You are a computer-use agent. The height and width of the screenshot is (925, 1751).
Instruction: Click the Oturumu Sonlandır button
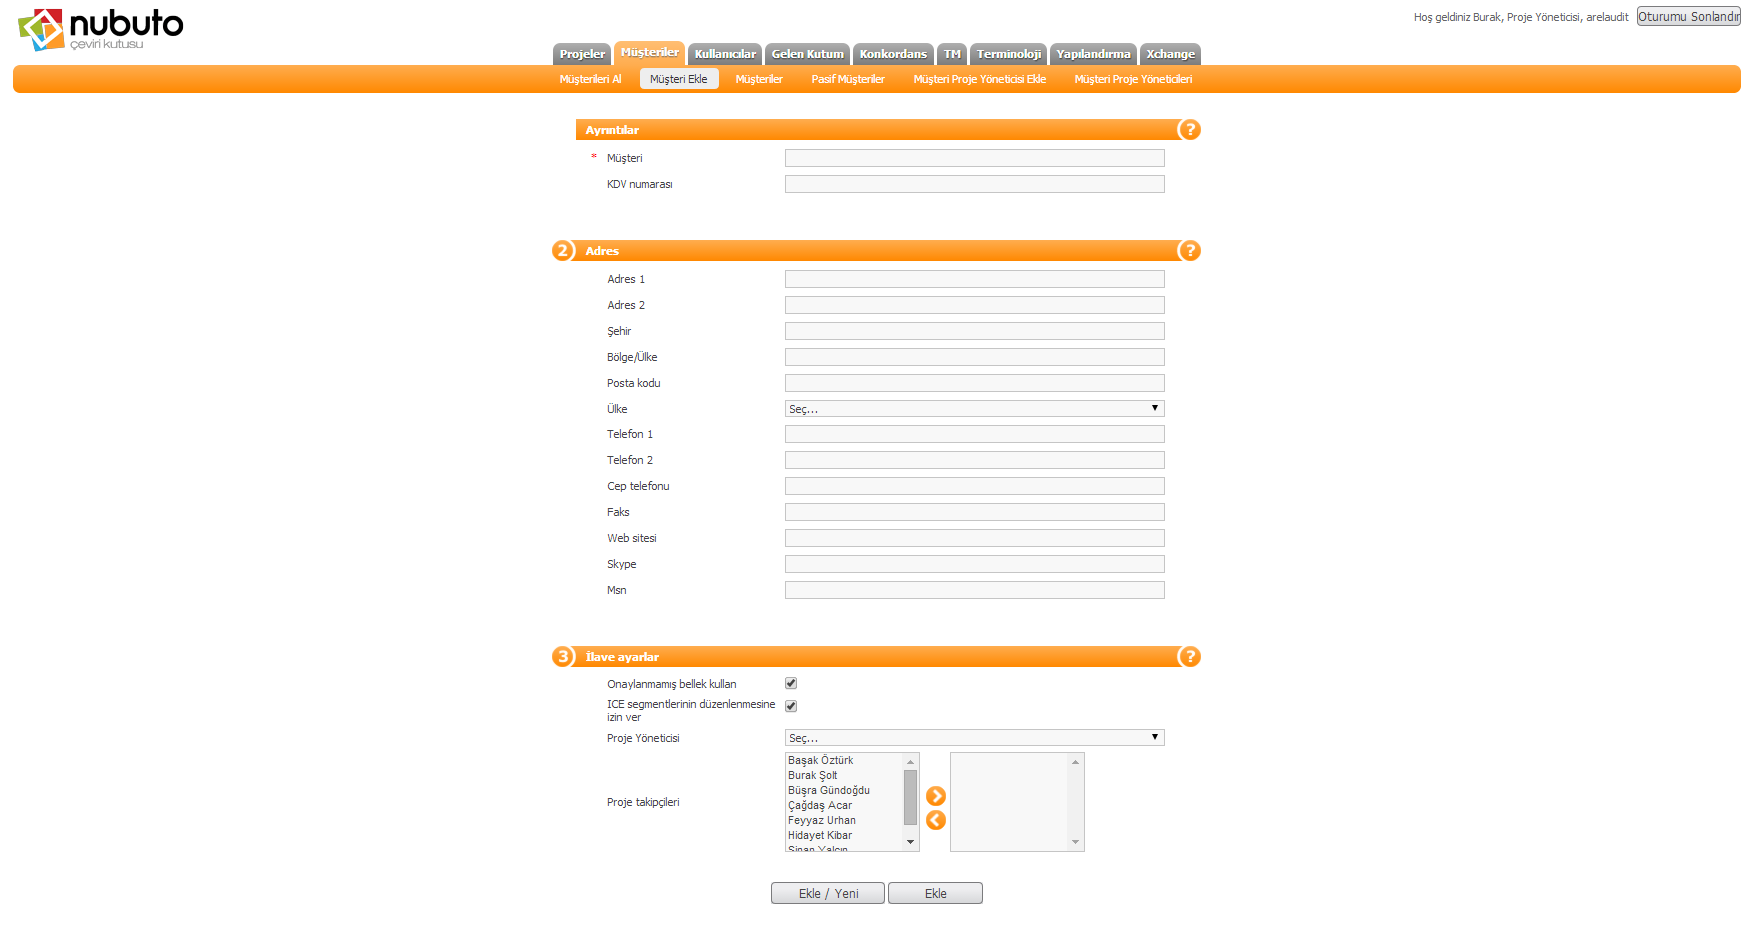click(1688, 17)
